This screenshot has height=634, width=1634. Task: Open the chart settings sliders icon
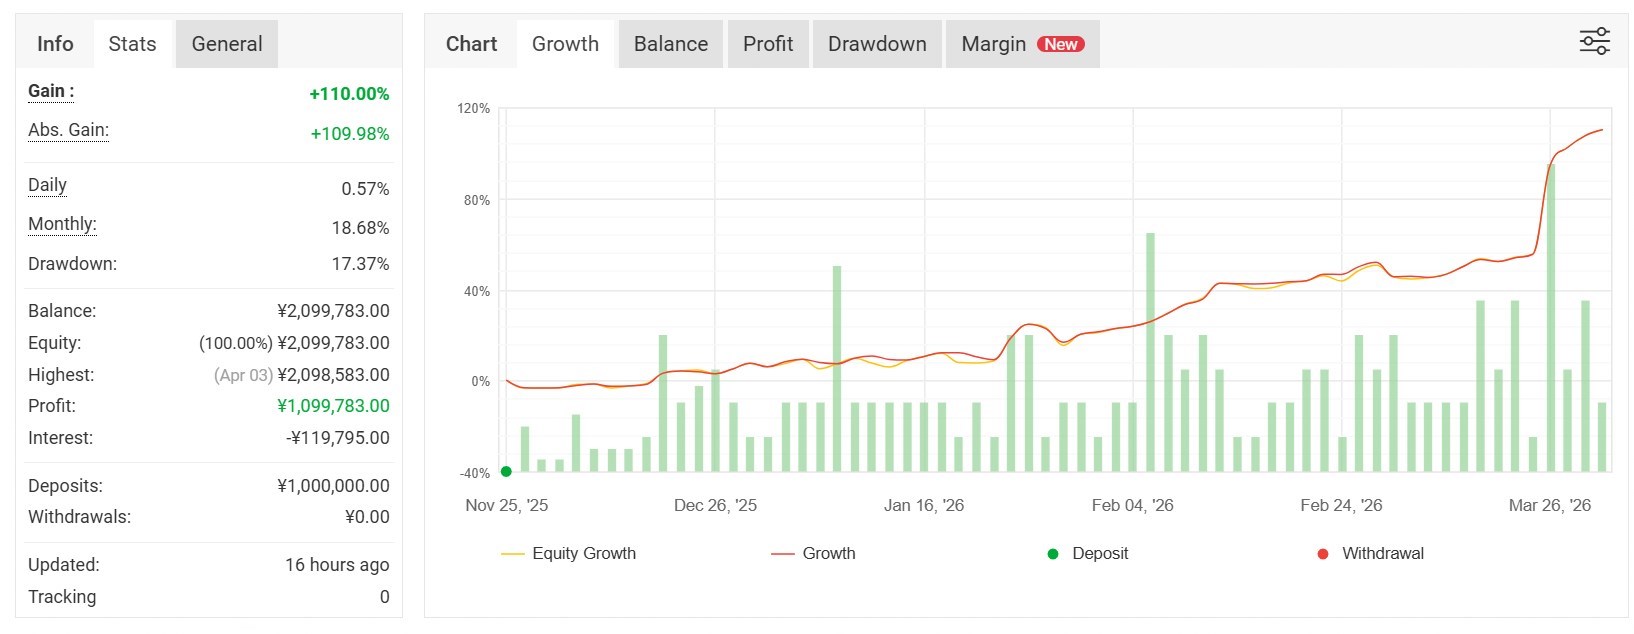(1594, 41)
